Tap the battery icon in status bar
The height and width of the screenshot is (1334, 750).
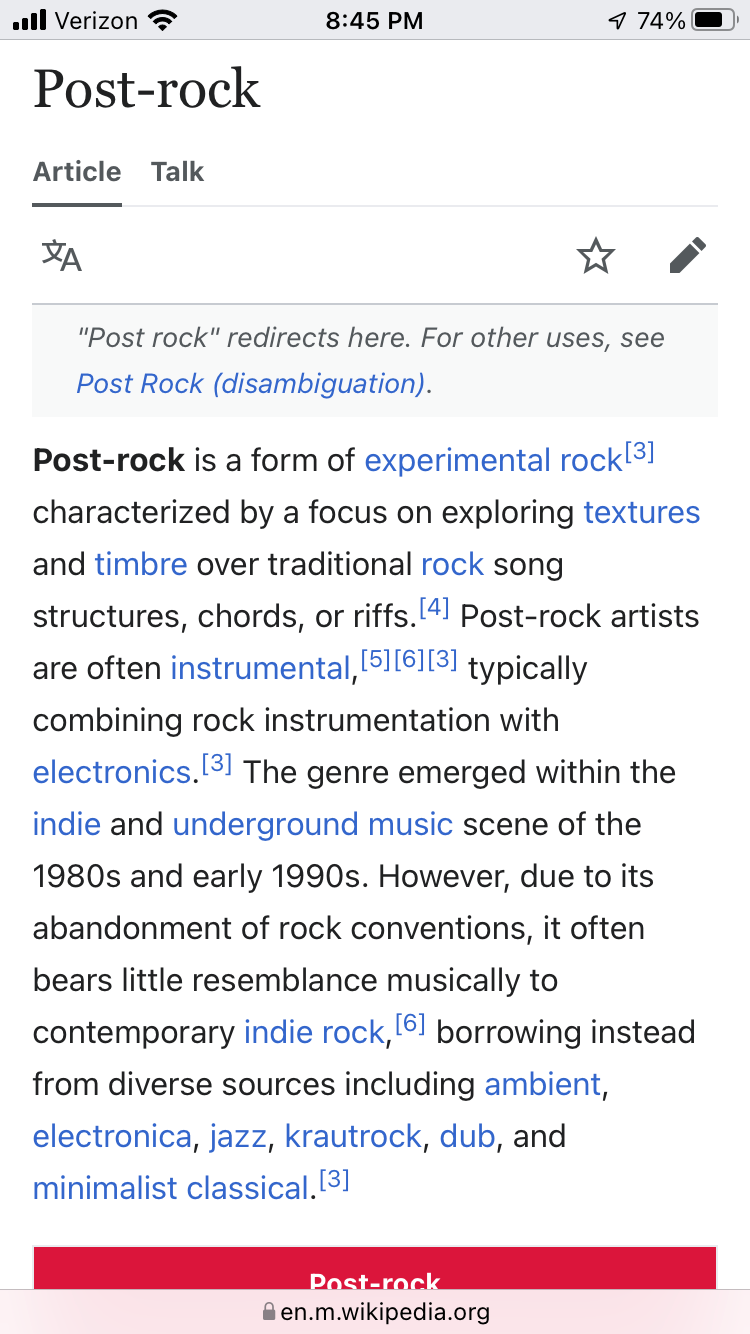[713, 20]
